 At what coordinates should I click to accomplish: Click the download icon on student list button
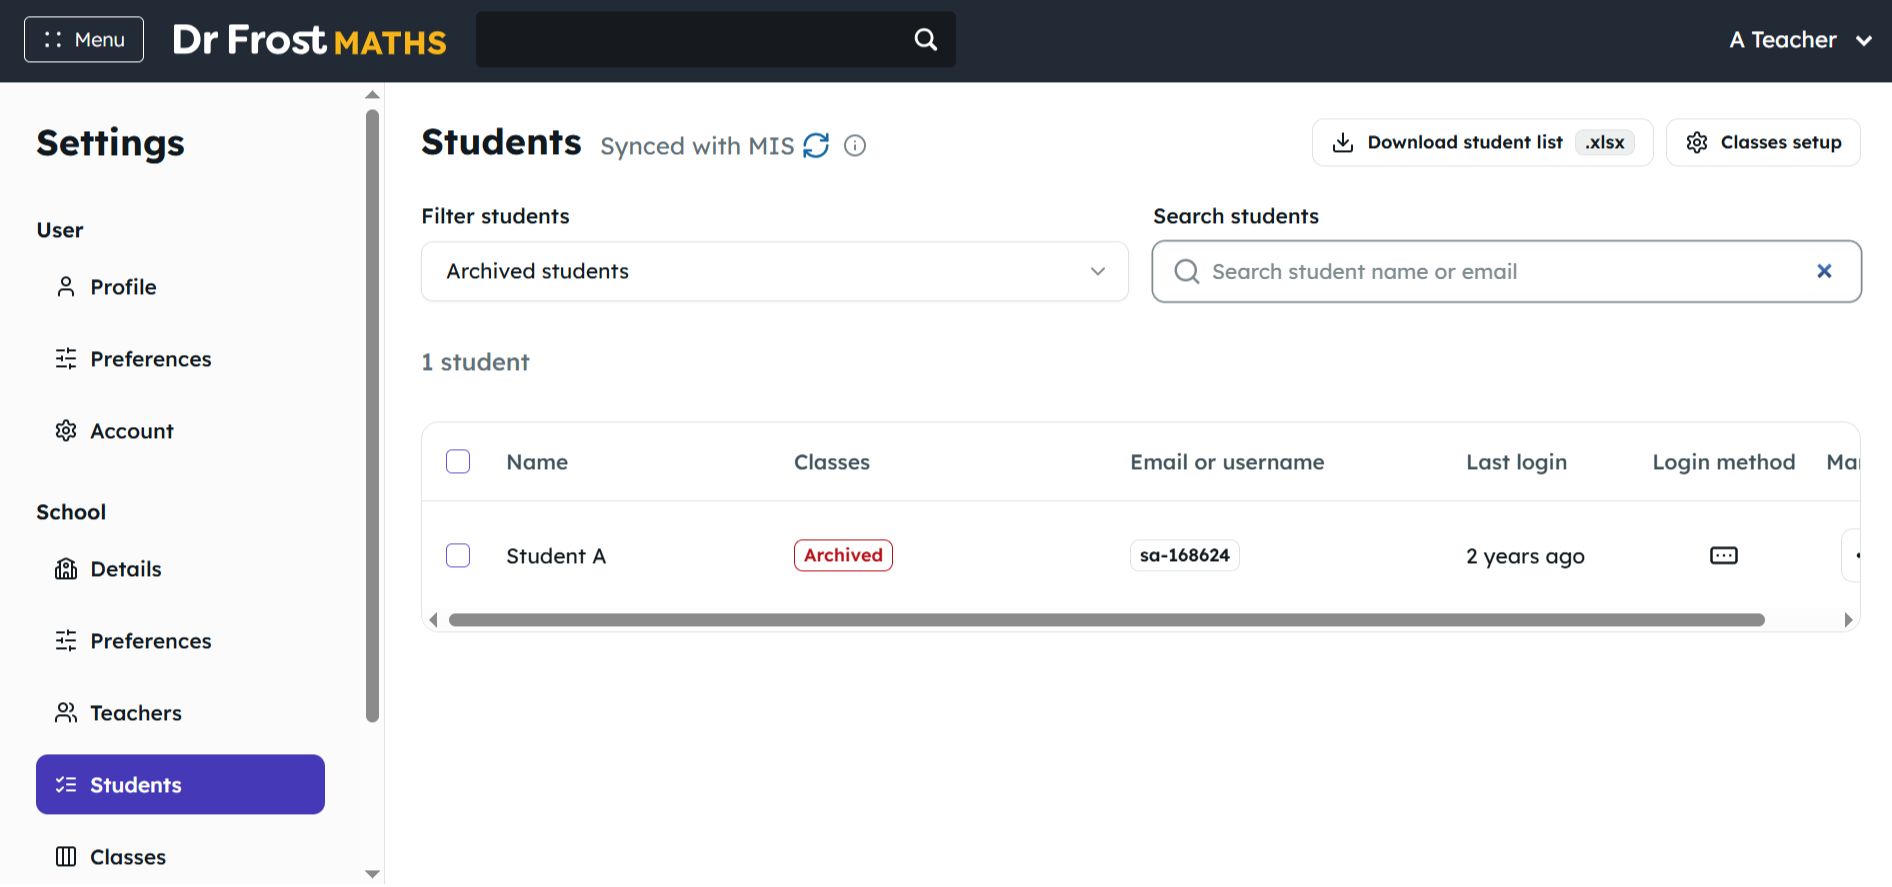point(1343,143)
